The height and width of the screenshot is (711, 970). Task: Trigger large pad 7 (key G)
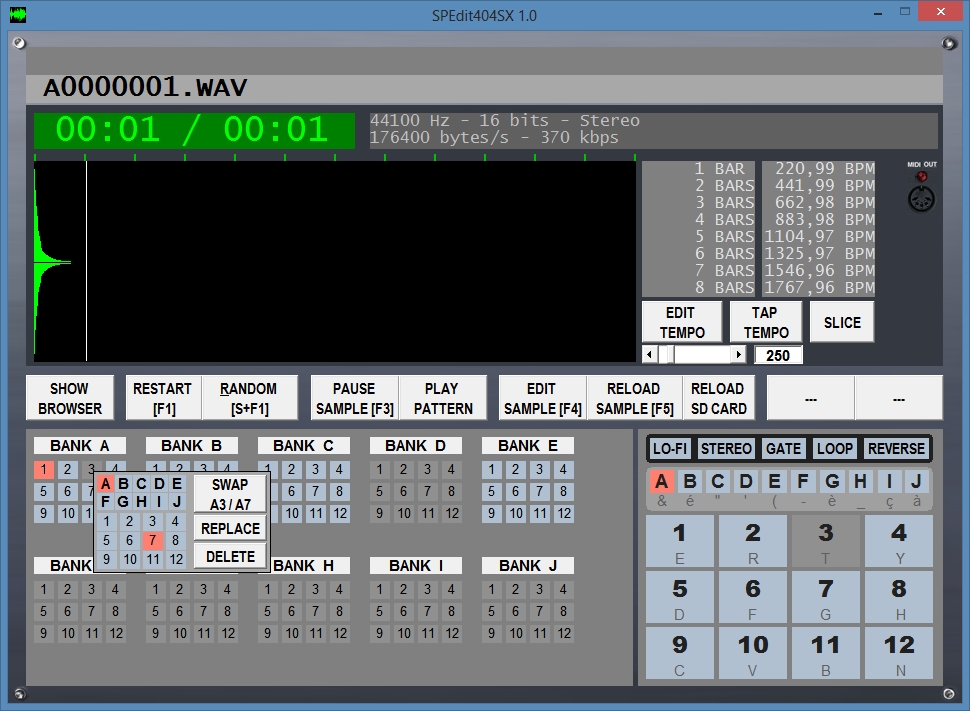(825, 598)
